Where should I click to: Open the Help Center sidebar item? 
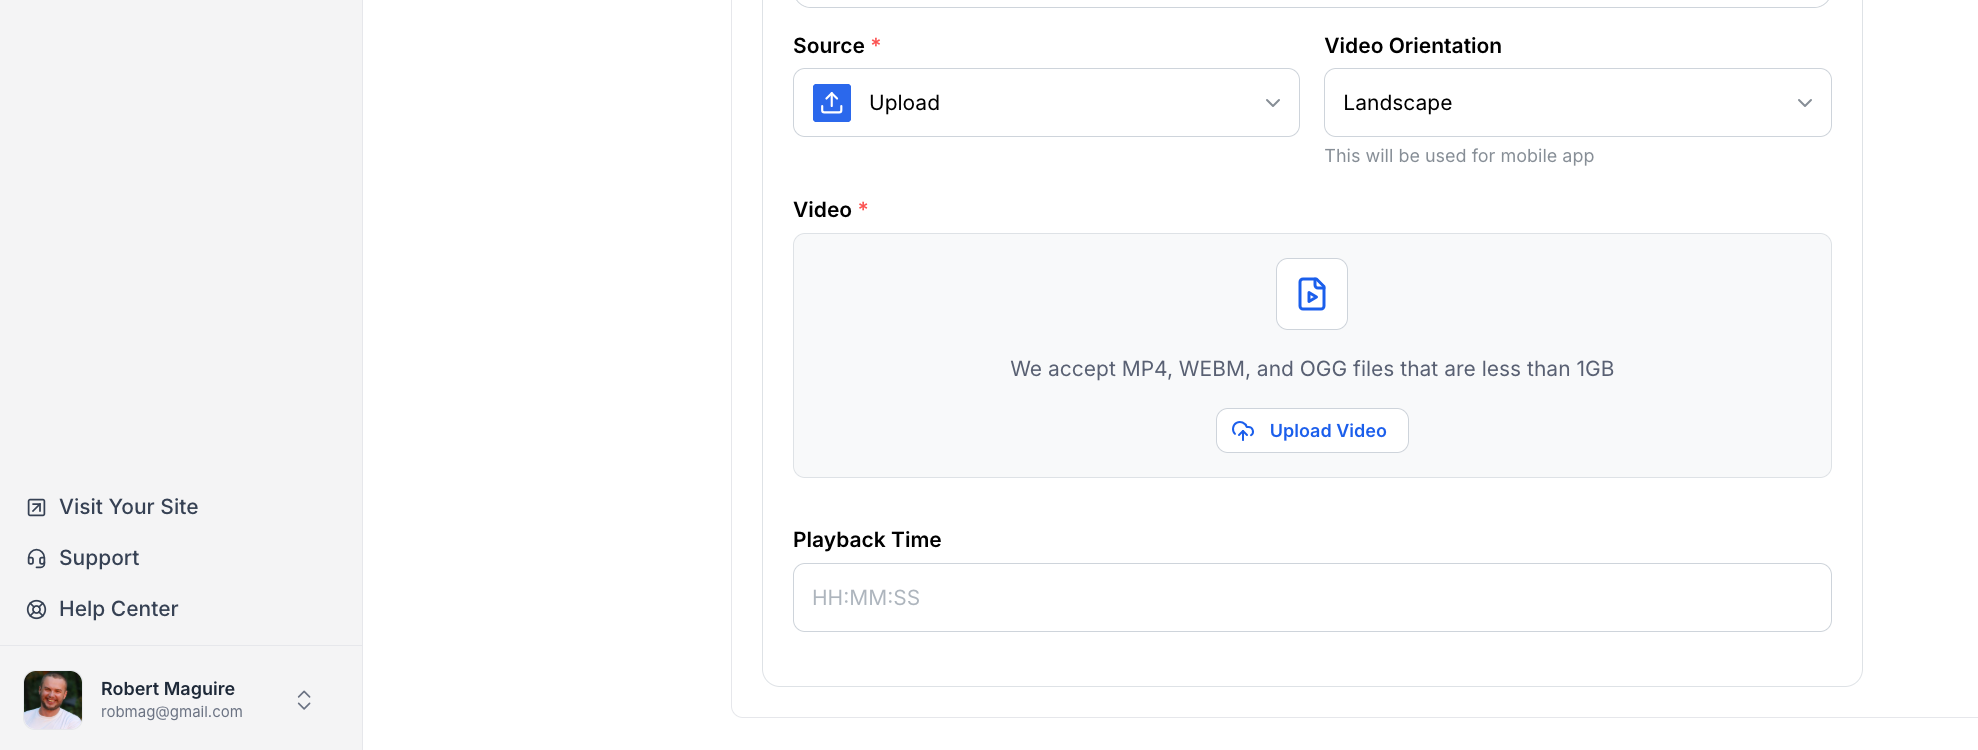(x=118, y=609)
